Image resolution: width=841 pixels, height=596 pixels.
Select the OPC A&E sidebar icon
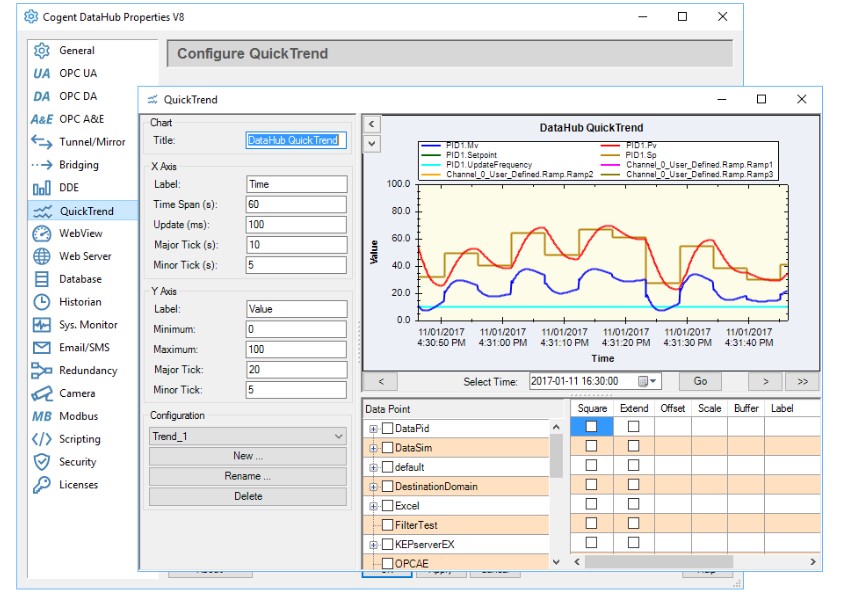[42, 119]
